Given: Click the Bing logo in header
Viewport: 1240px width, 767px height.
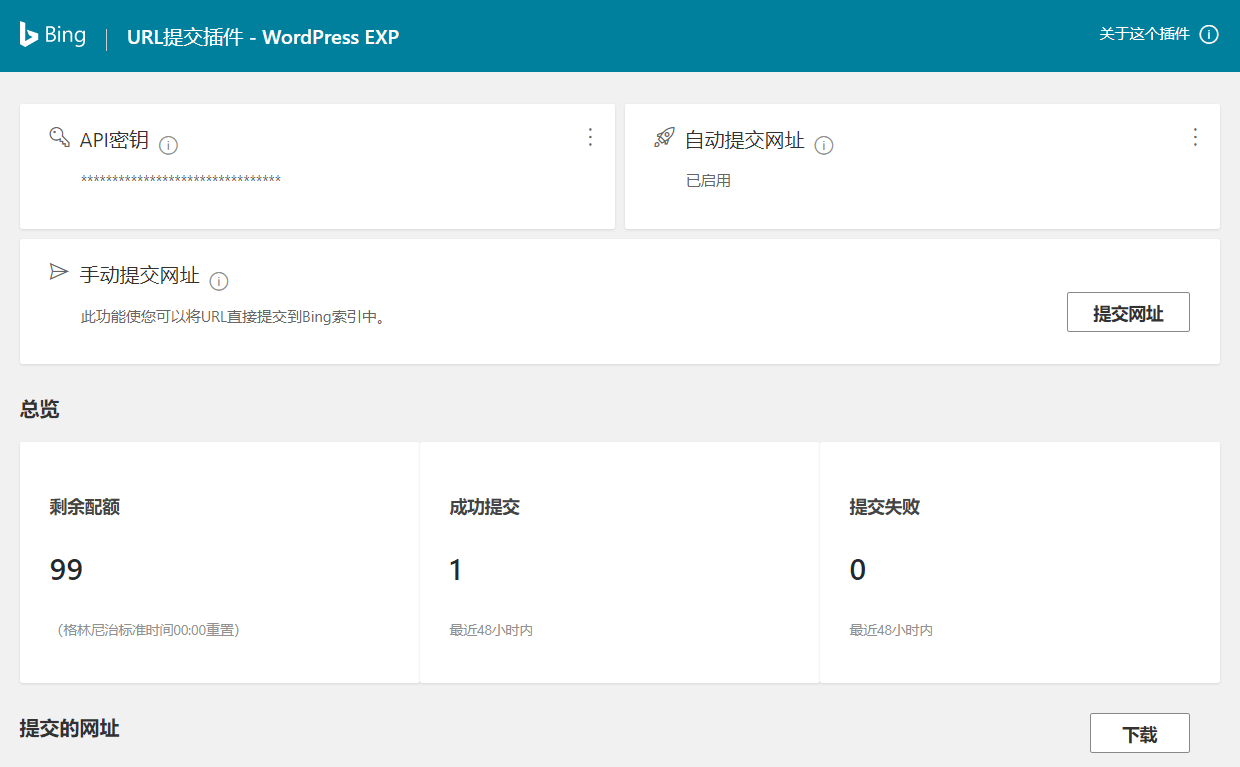Looking at the screenshot, I should pos(53,36).
